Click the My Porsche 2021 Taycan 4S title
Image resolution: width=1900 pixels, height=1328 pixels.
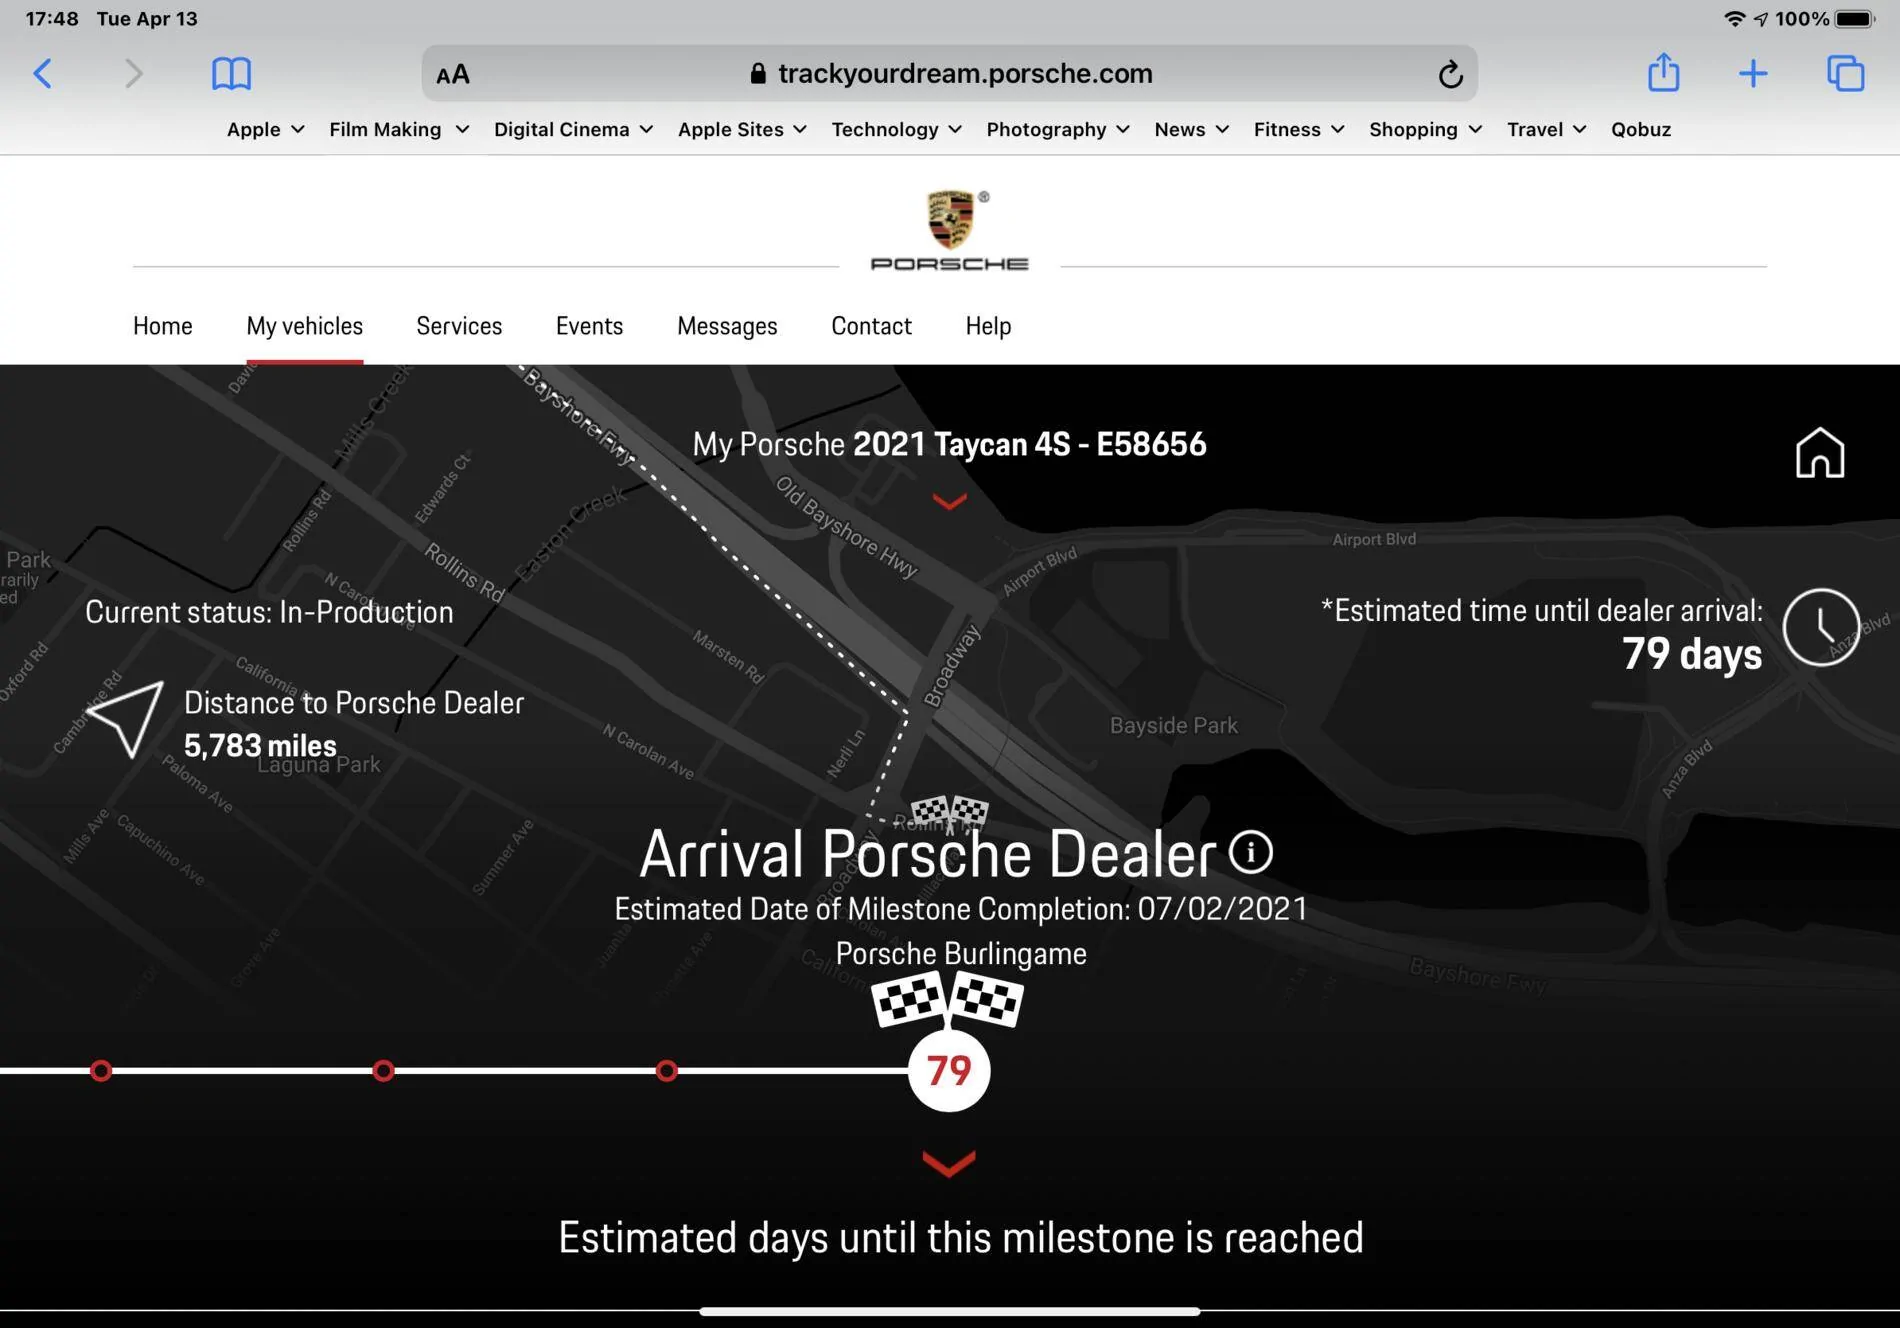949,444
